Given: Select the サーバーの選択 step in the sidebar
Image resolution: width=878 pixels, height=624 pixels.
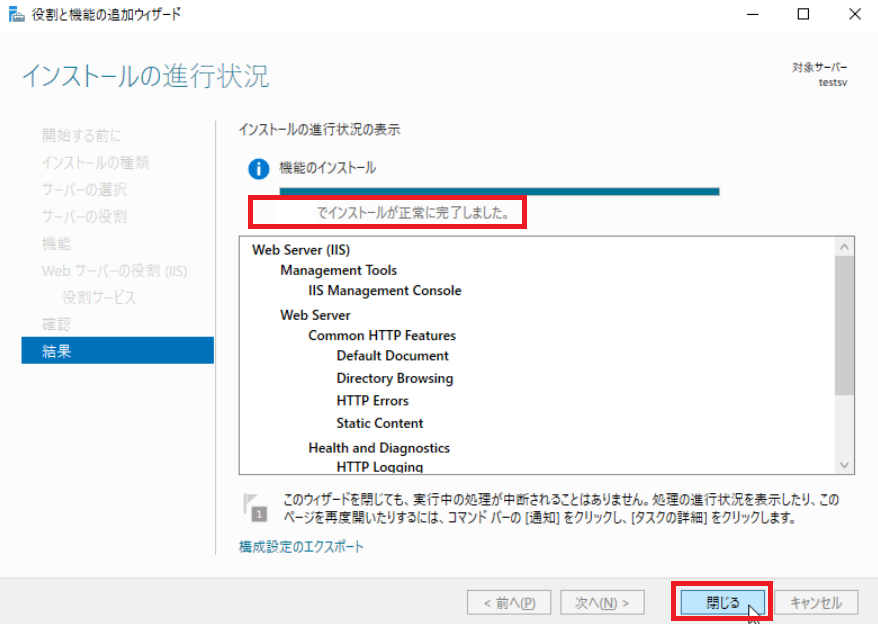Looking at the screenshot, I should click(x=84, y=189).
